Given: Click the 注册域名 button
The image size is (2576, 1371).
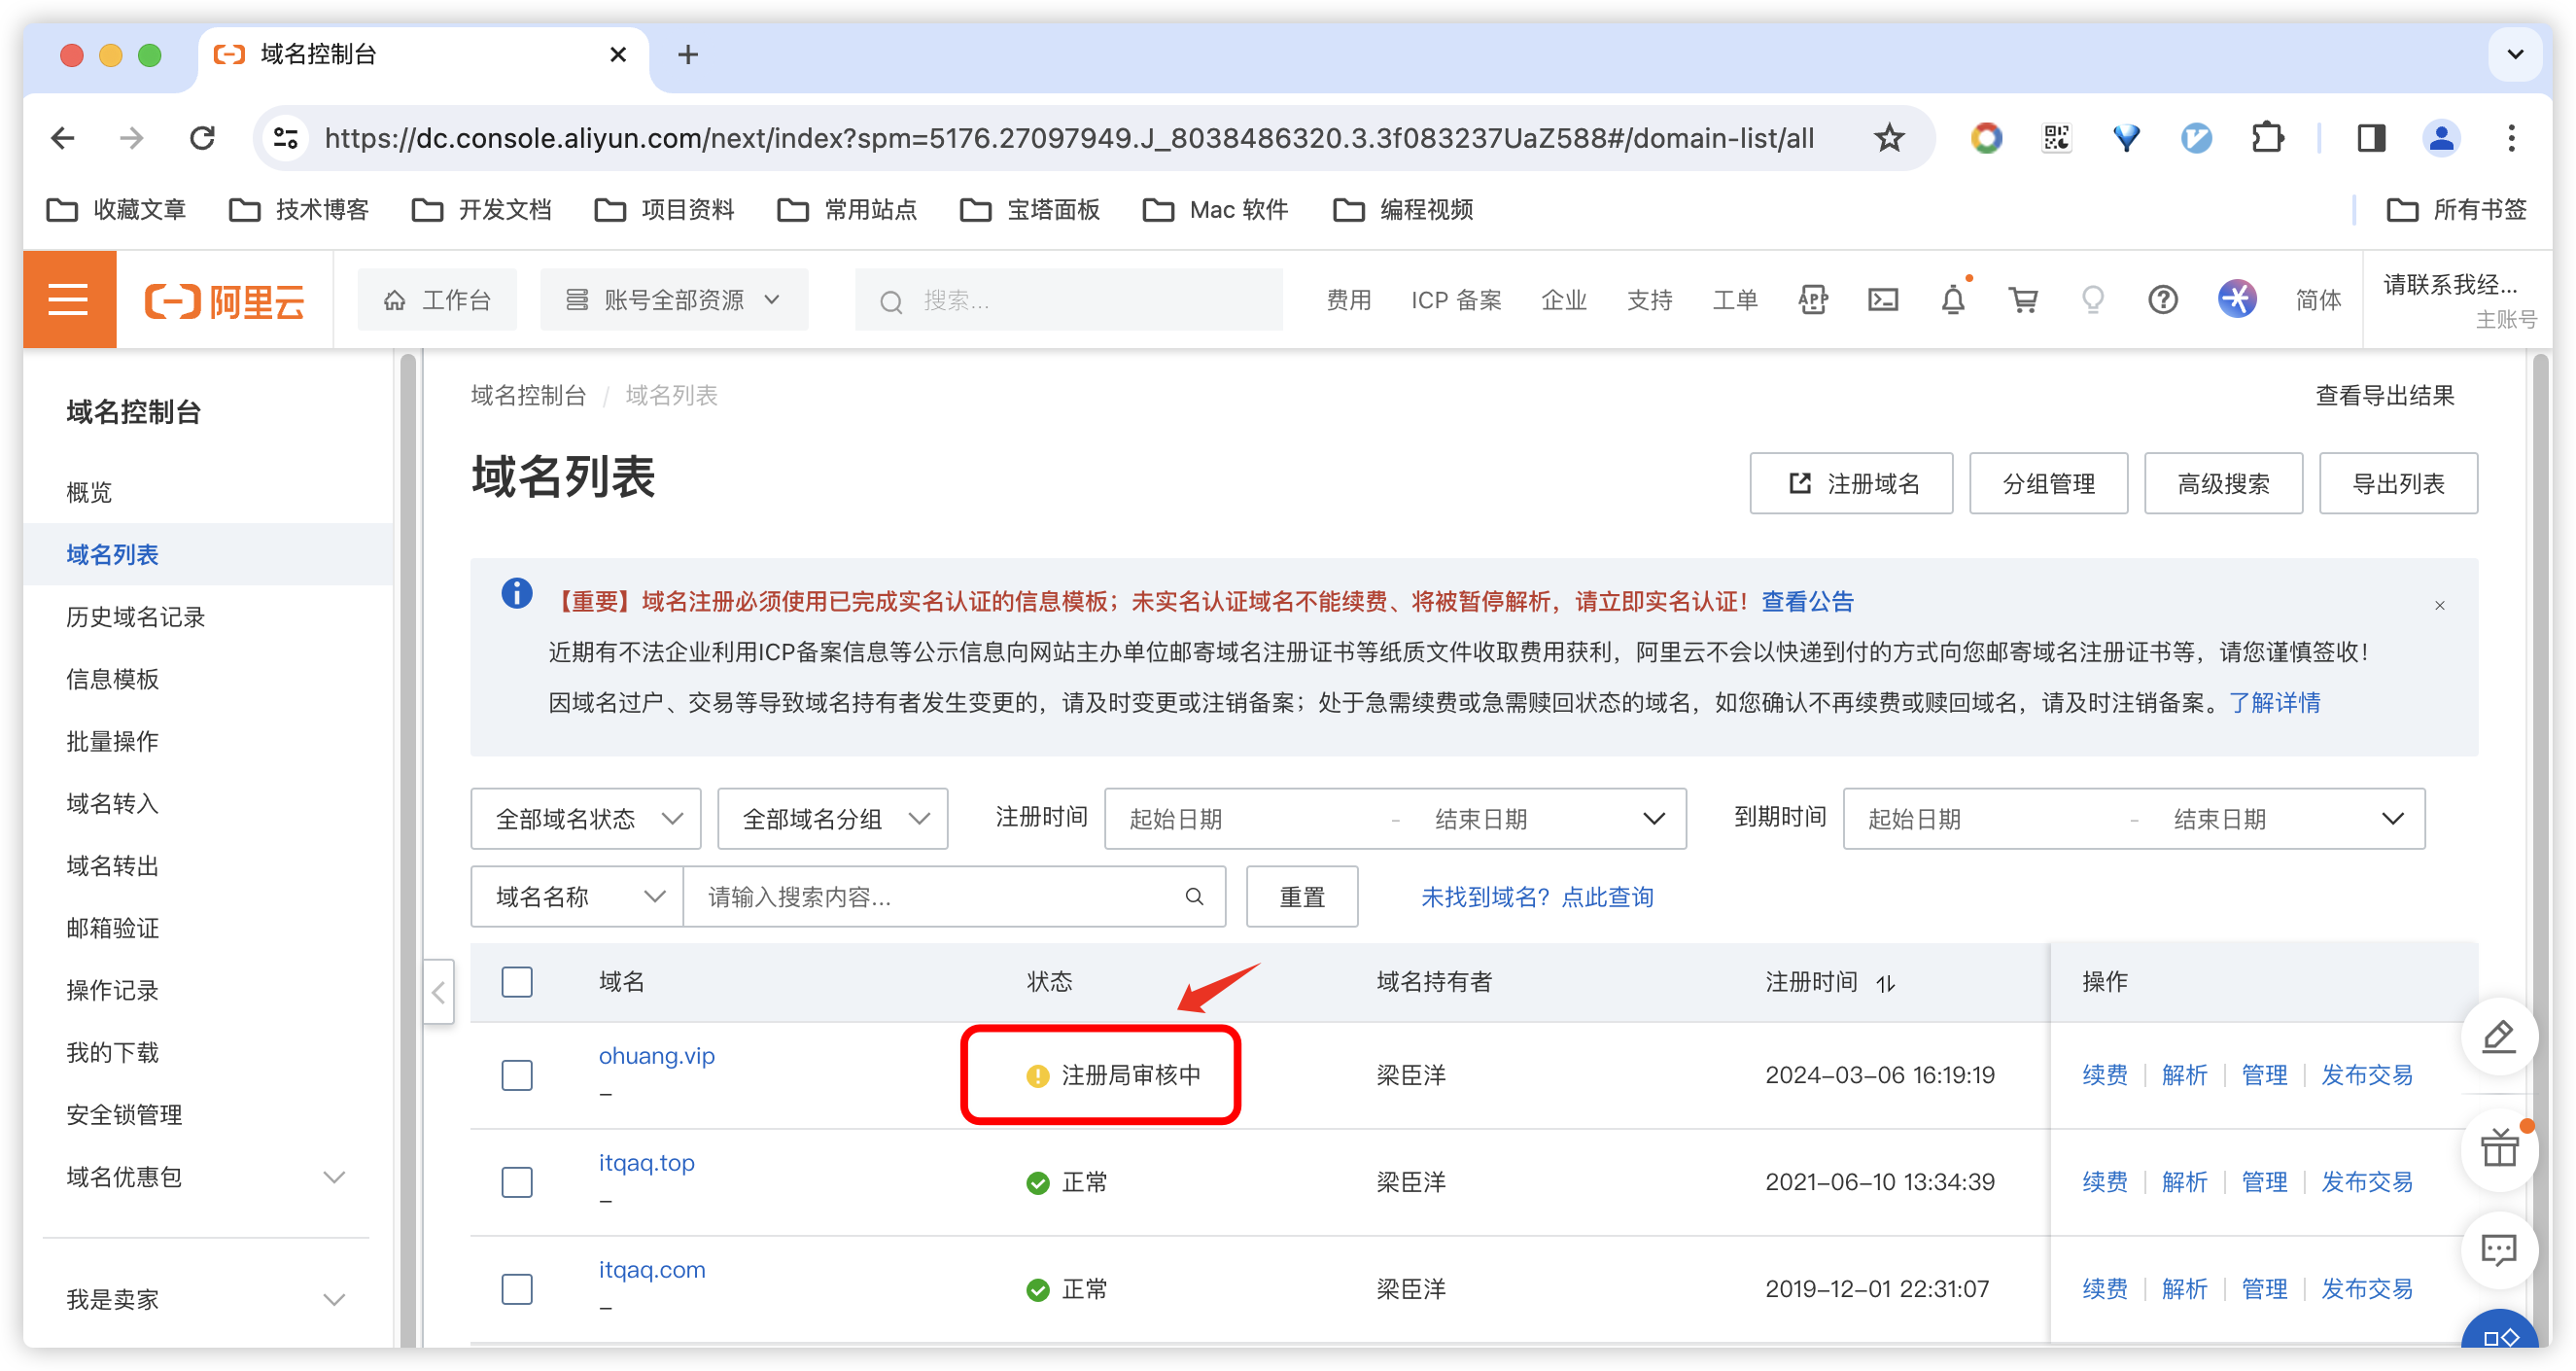Looking at the screenshot, I should point(1851,484).
